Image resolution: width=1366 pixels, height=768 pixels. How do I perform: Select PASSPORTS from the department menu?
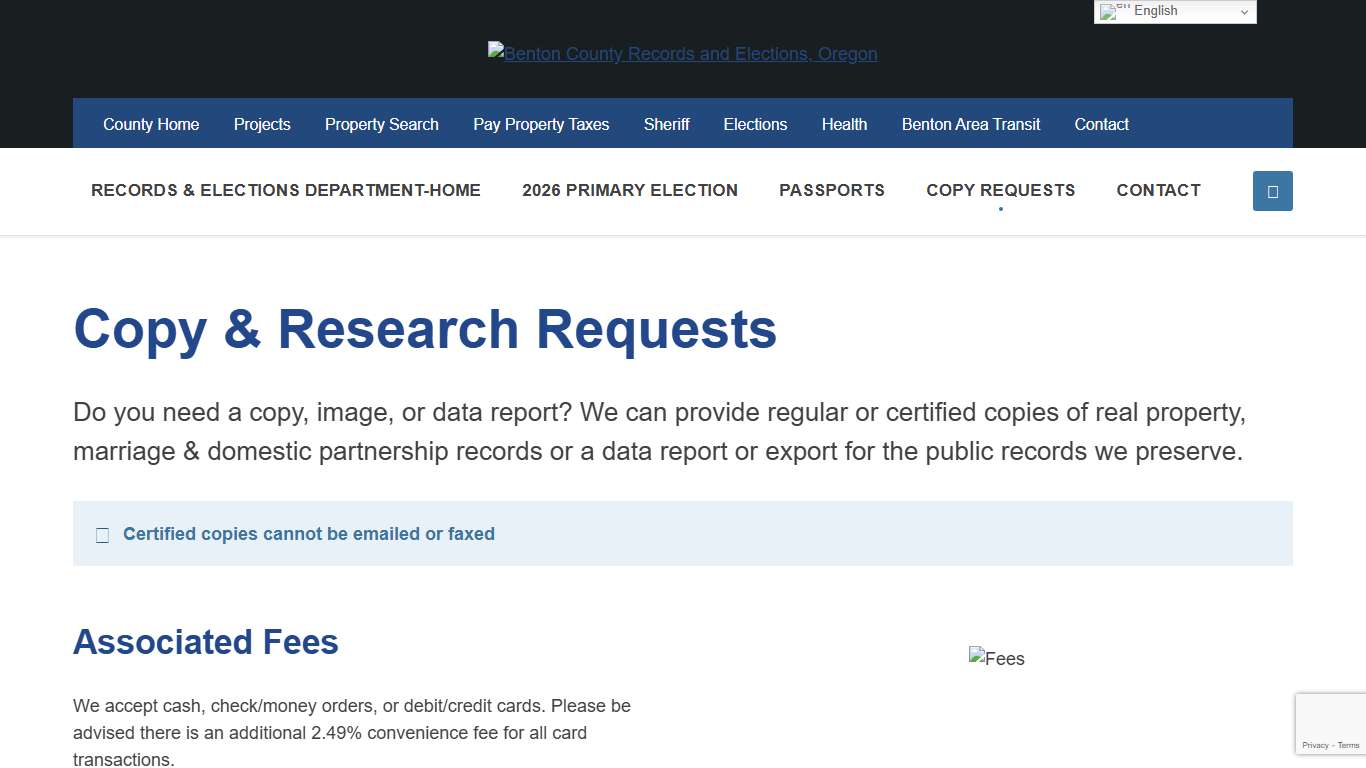[832, 190]
